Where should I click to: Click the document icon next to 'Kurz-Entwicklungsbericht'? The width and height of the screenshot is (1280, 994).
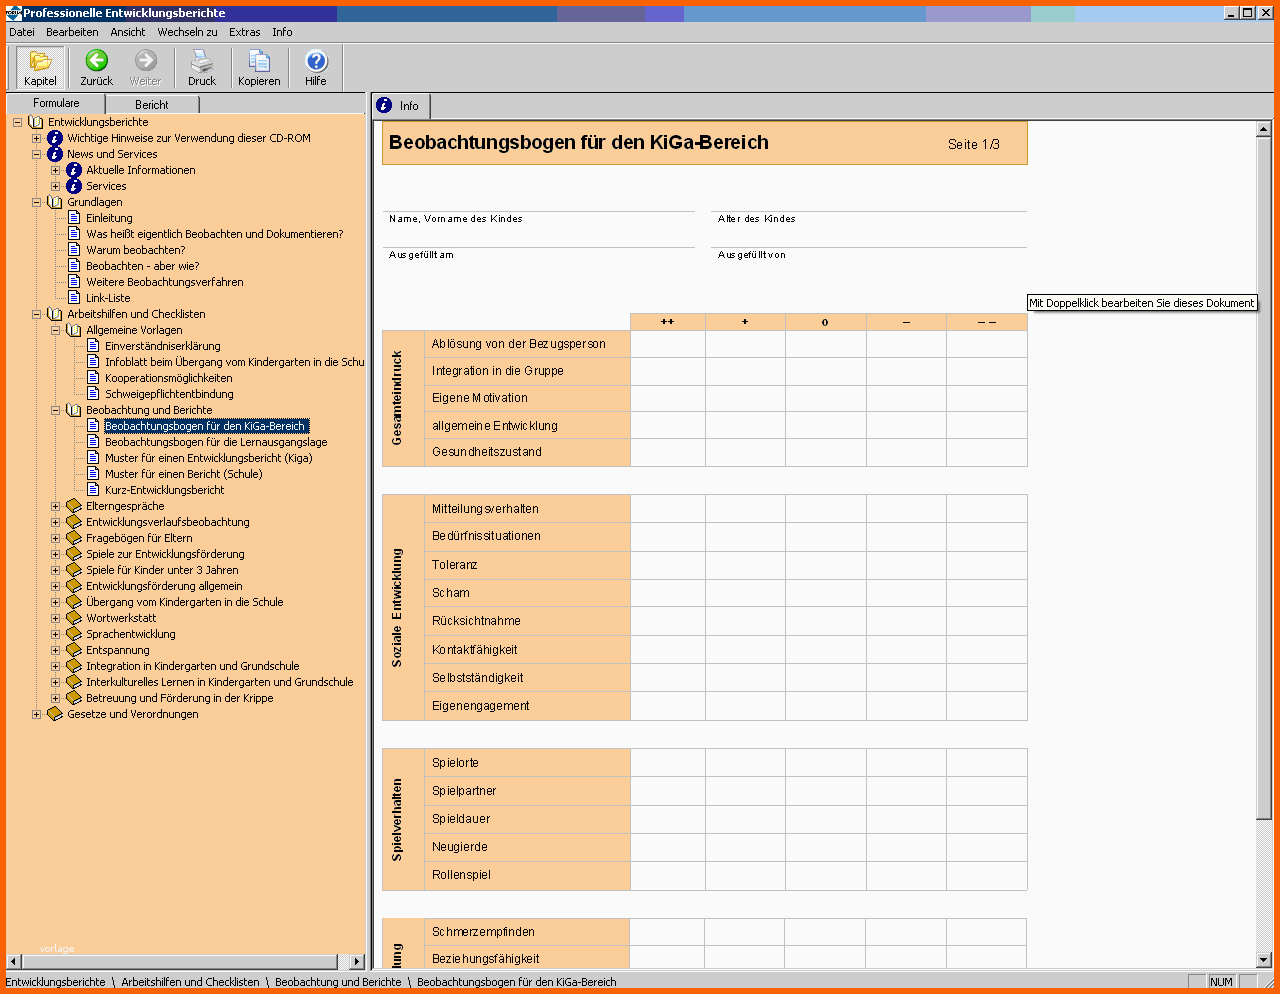click(93, 490)
